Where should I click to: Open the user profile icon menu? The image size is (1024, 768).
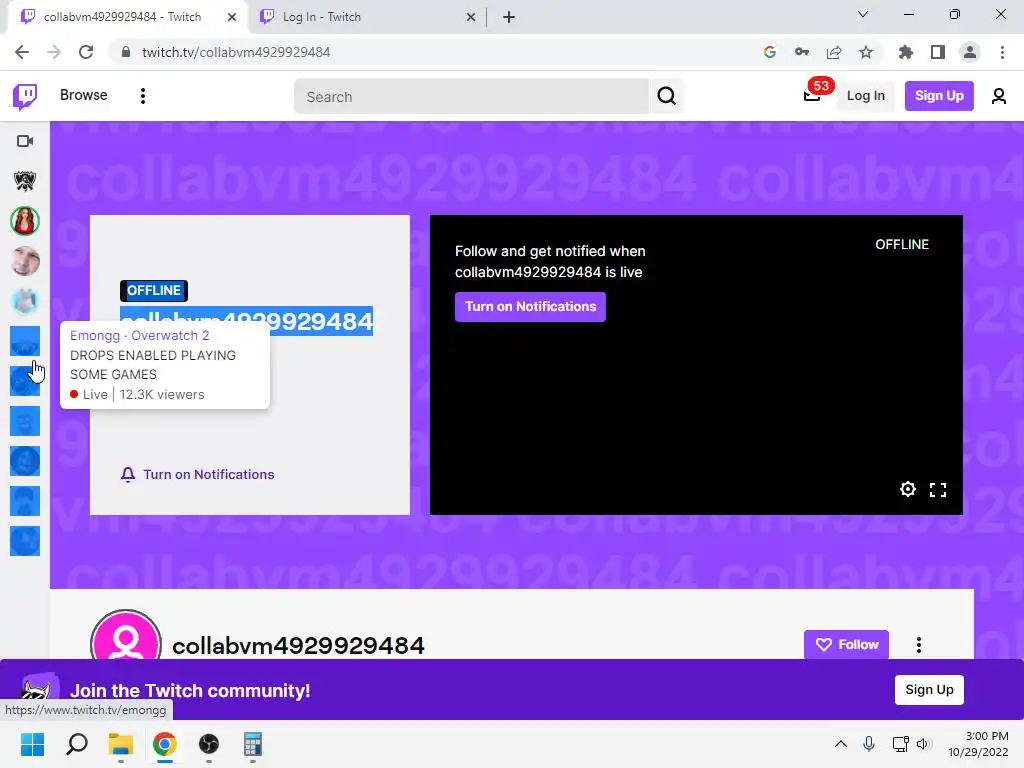tap(999, 97)
